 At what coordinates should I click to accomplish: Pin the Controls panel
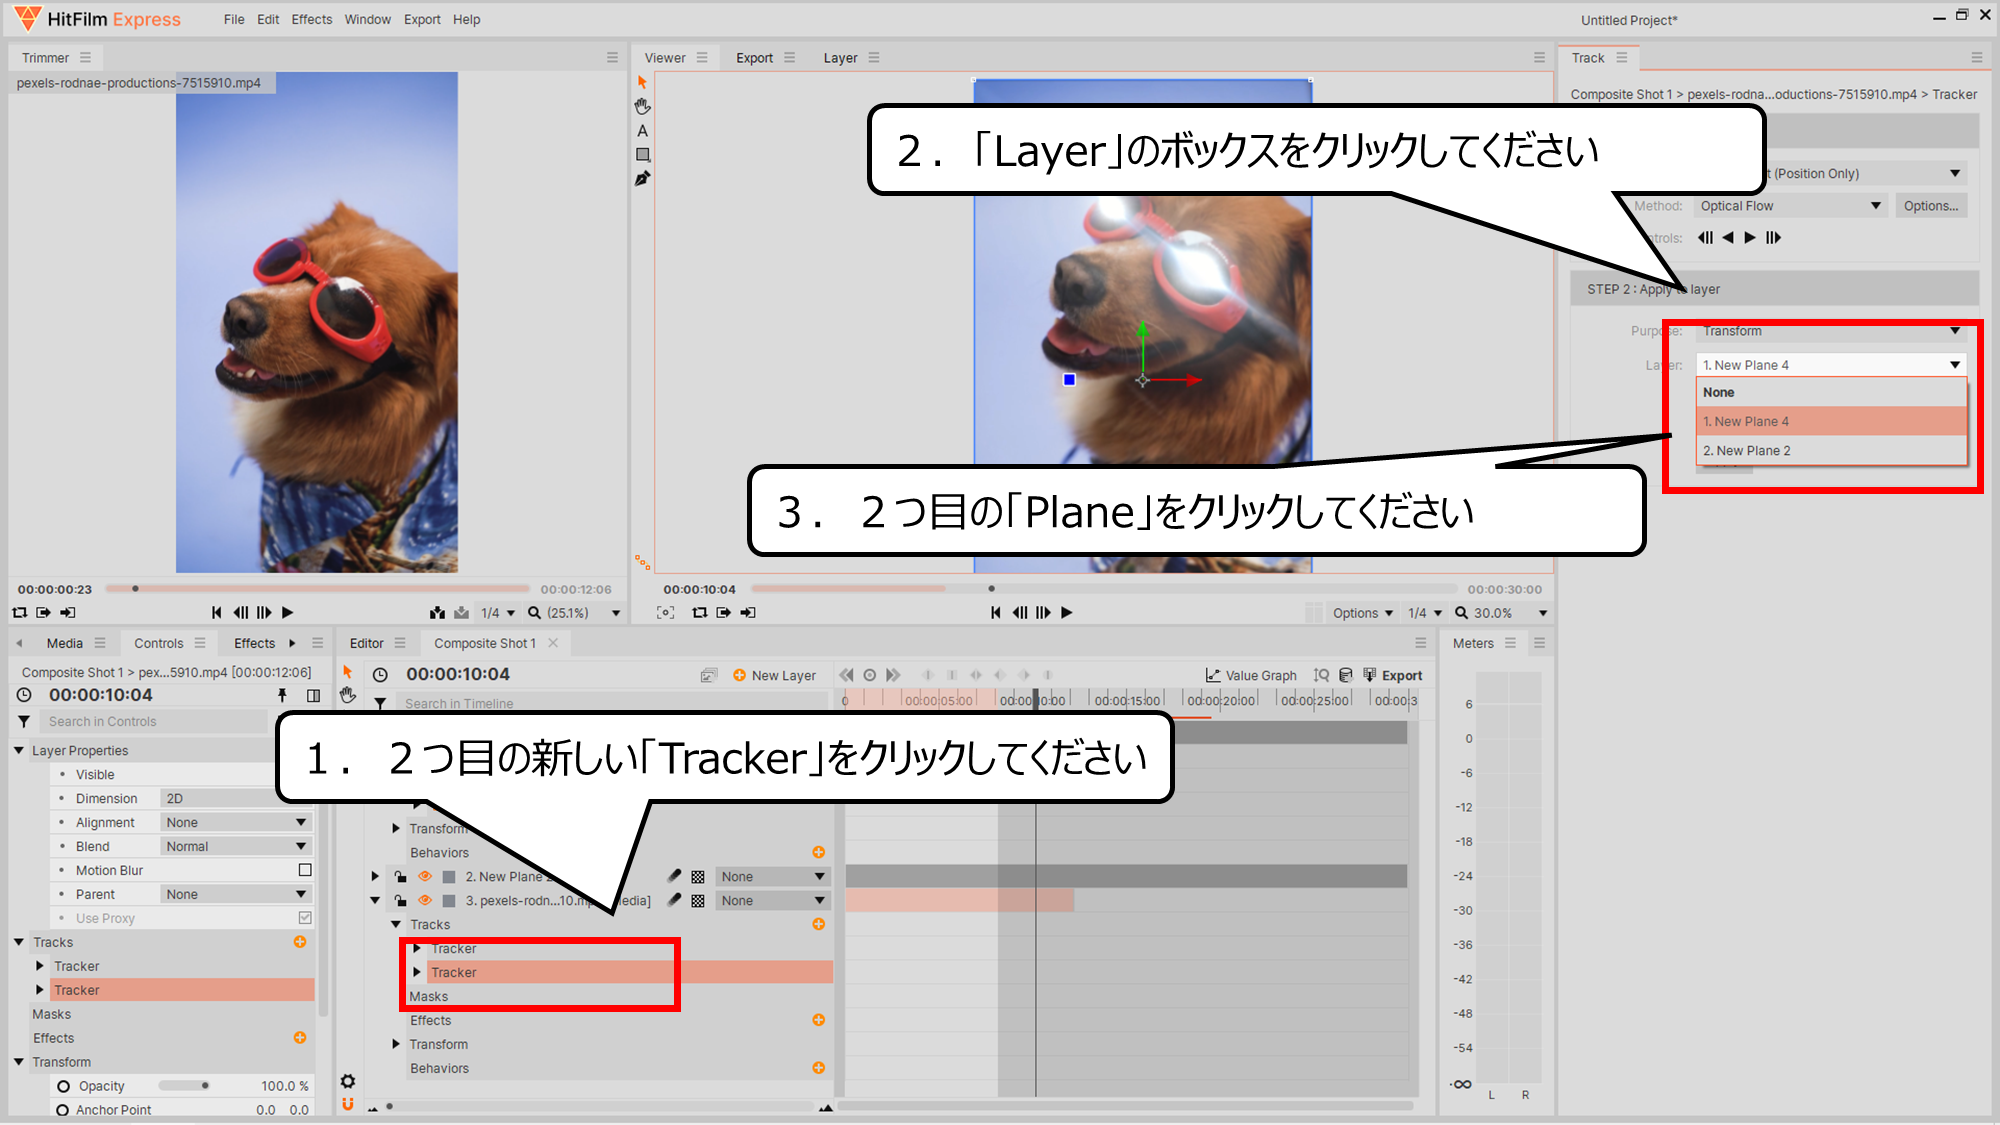pyautogui.click(x=282, y=695)
